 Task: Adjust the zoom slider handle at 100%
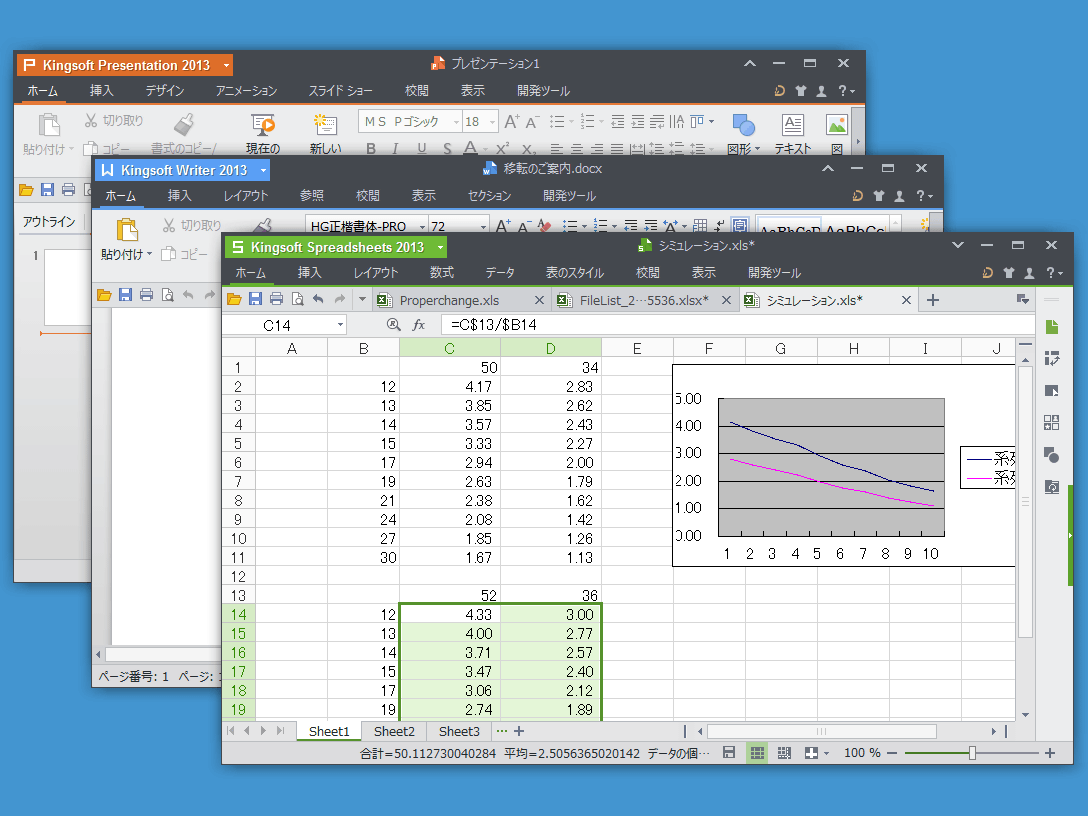coord(972,753)
